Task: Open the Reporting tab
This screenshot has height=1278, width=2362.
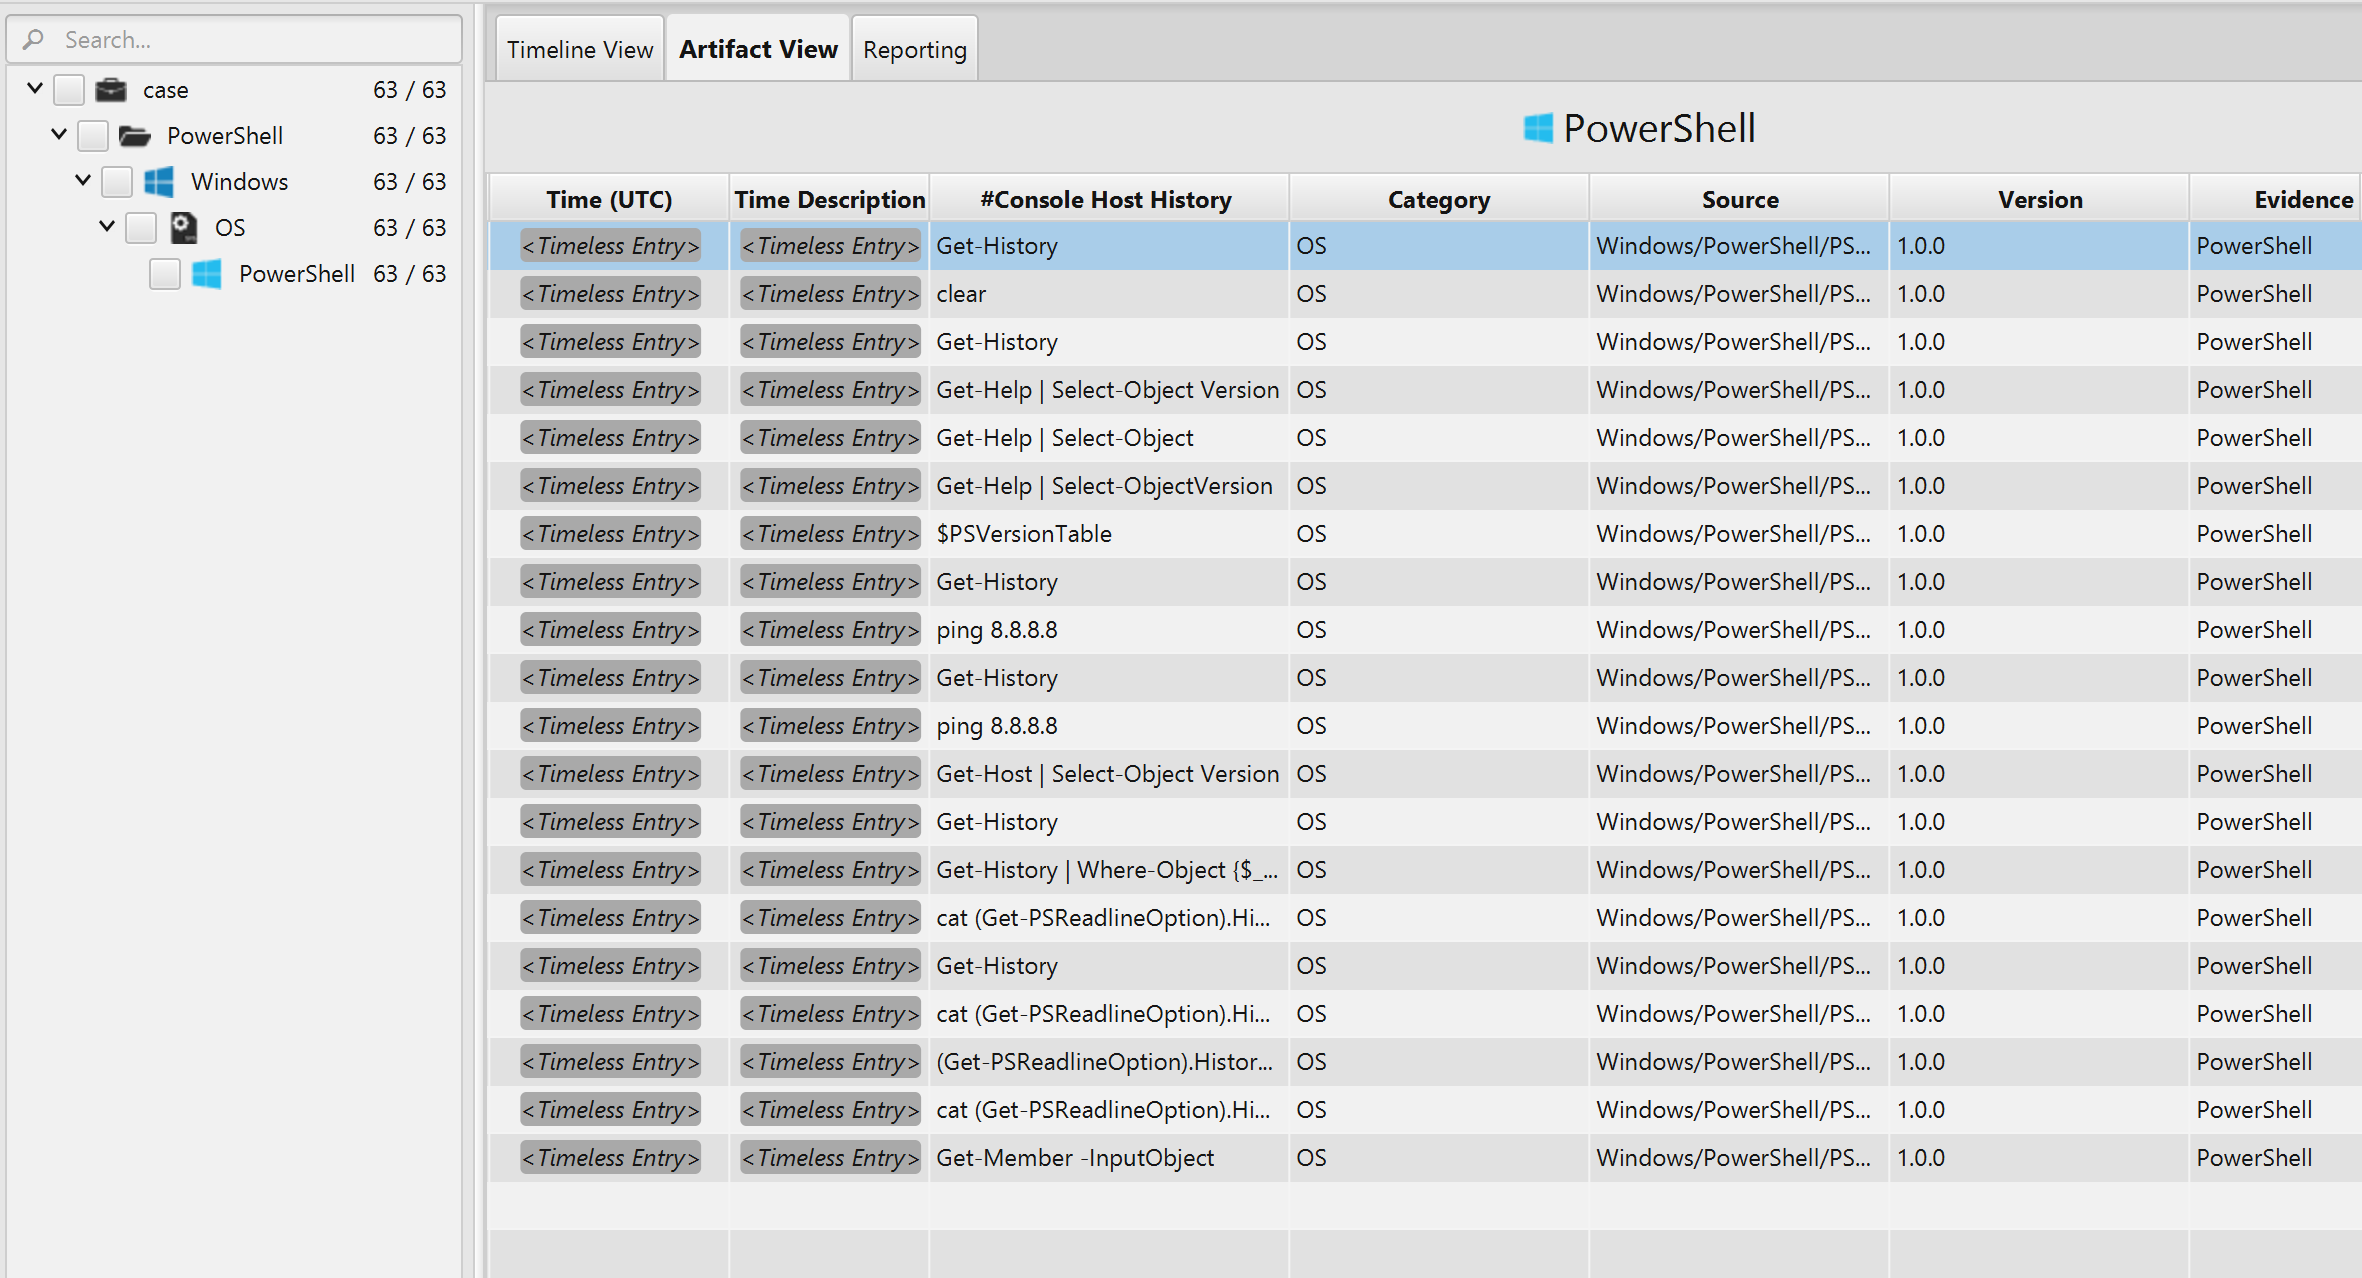Action: [x=915, y=49]
